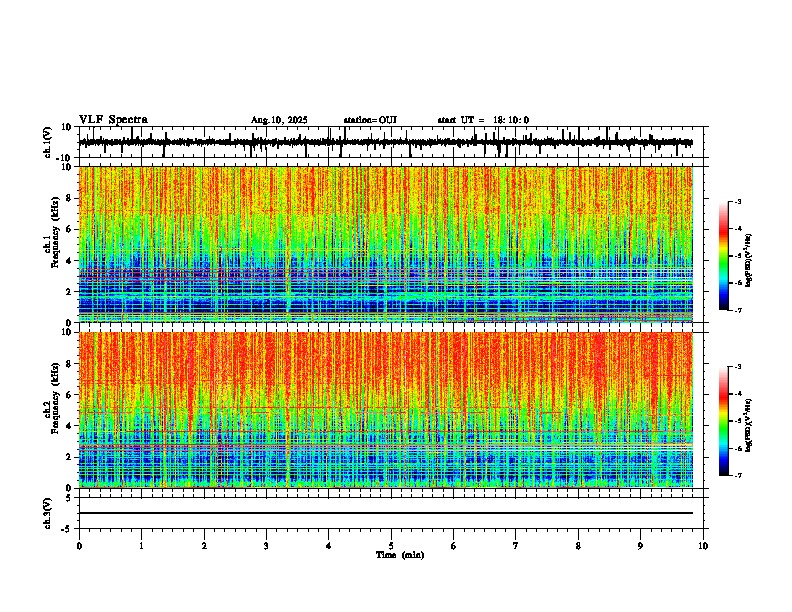
Task: Click the "-3" tick on ch.2 colorbar
Action: pos(738,366)
